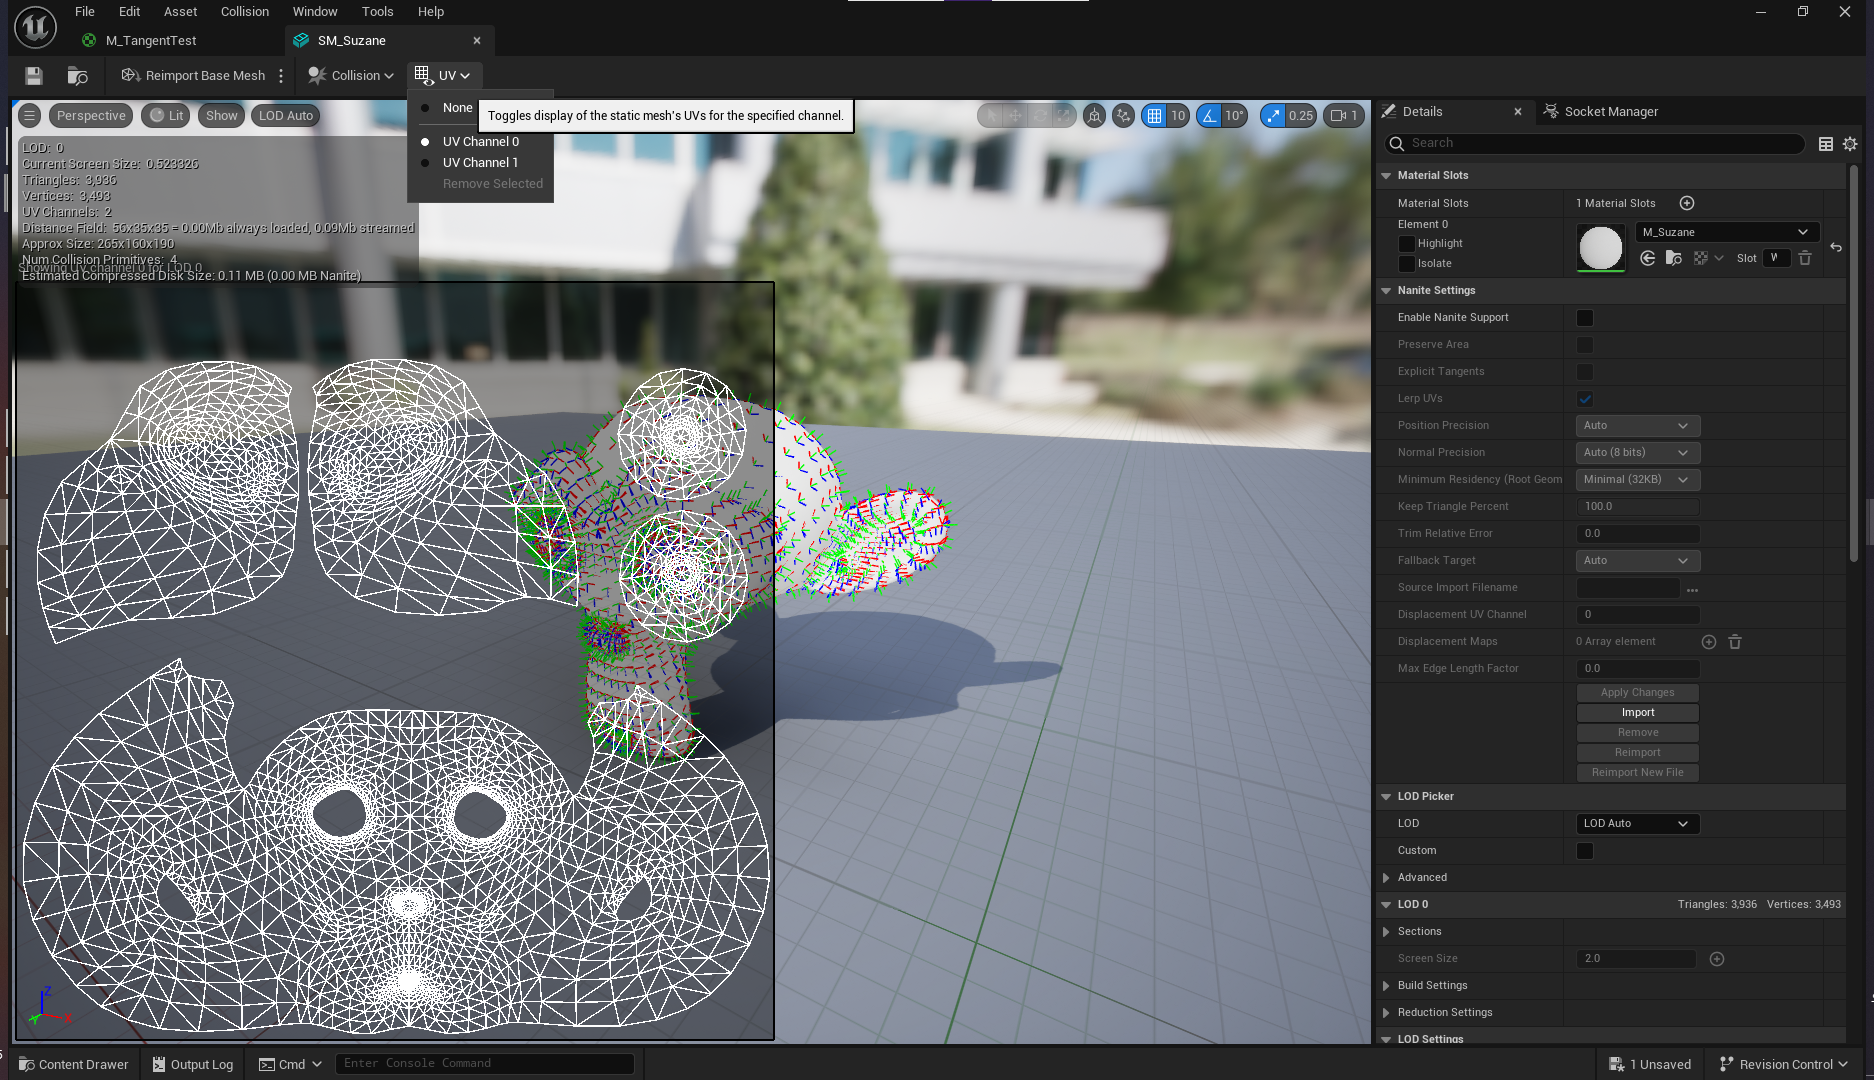Toggle the Custom LOD checkbox
1874x1080 pixels.
(x=1585, y=851)
